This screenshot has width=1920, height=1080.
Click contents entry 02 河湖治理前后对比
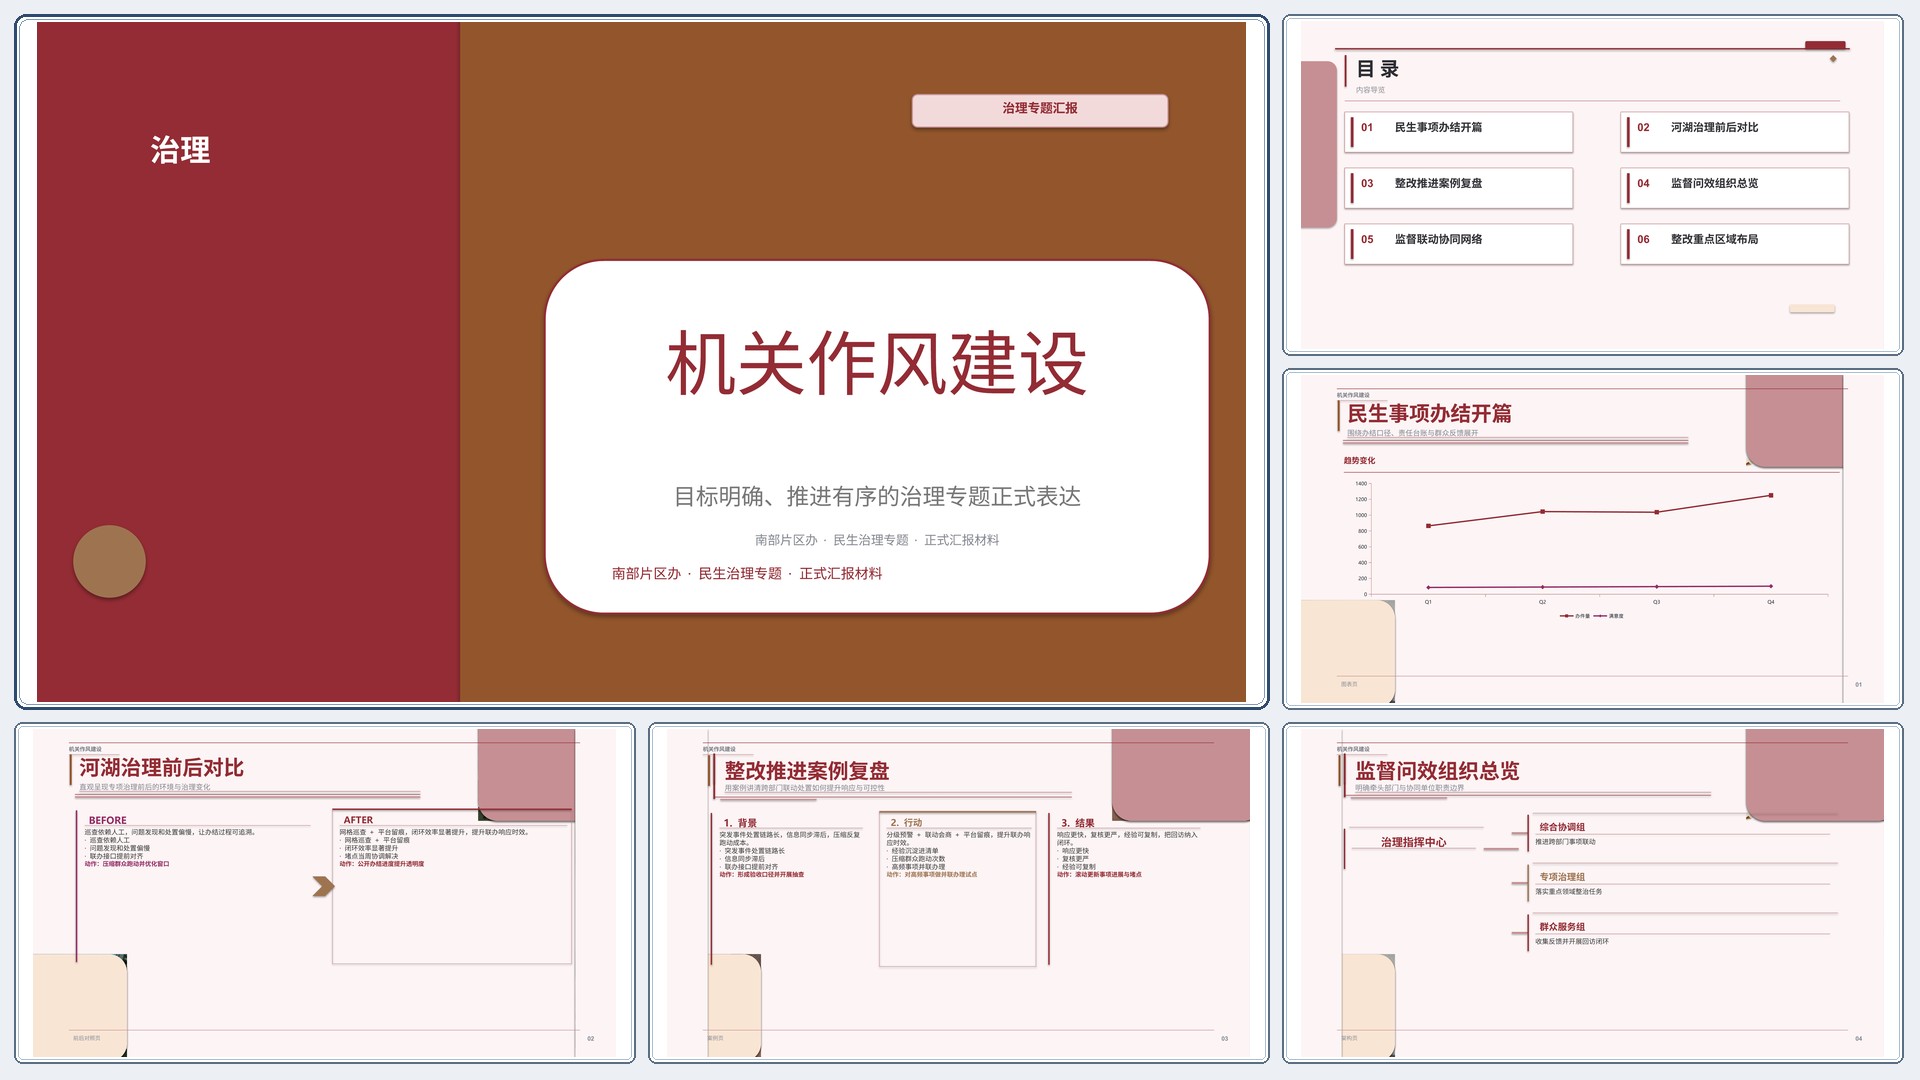pos(1734,131)
